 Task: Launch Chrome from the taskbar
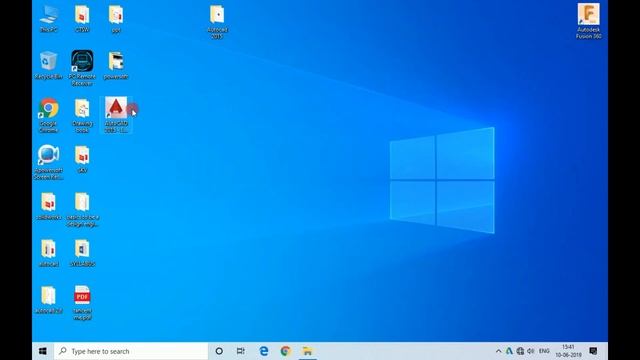coord(285,351)
